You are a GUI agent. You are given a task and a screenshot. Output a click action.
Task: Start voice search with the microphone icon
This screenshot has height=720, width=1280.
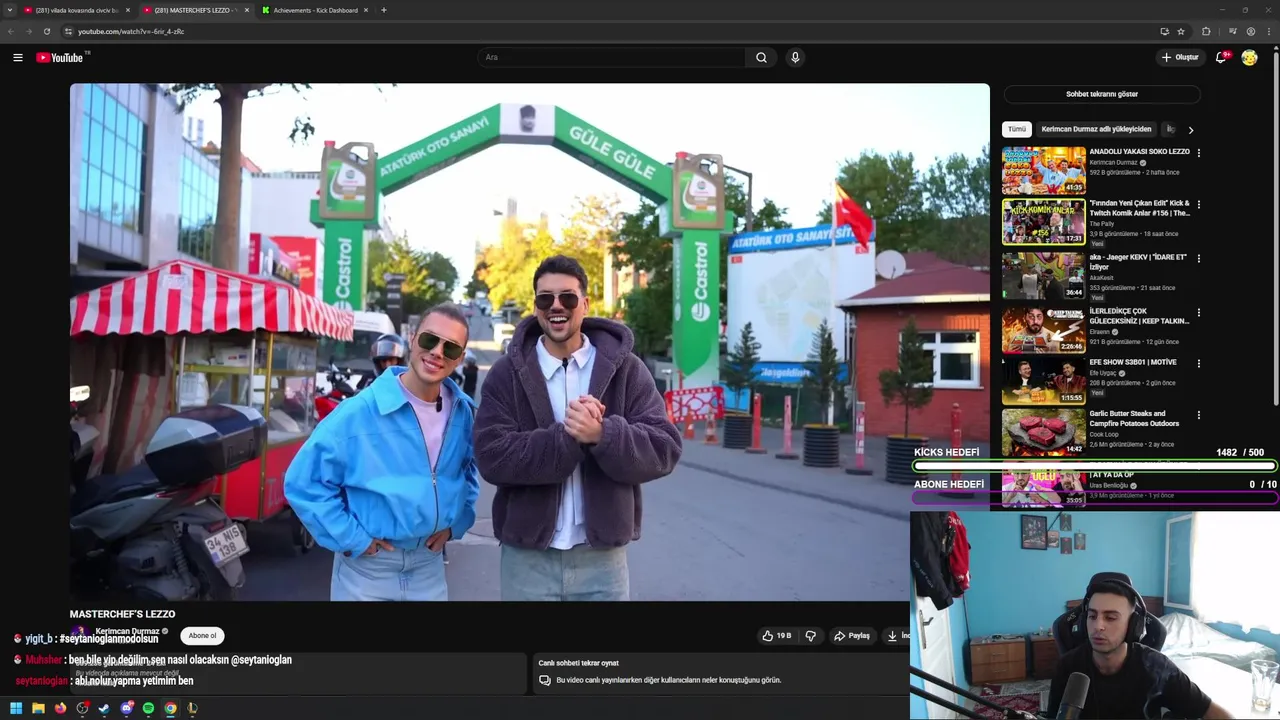(x=795, y=58)
